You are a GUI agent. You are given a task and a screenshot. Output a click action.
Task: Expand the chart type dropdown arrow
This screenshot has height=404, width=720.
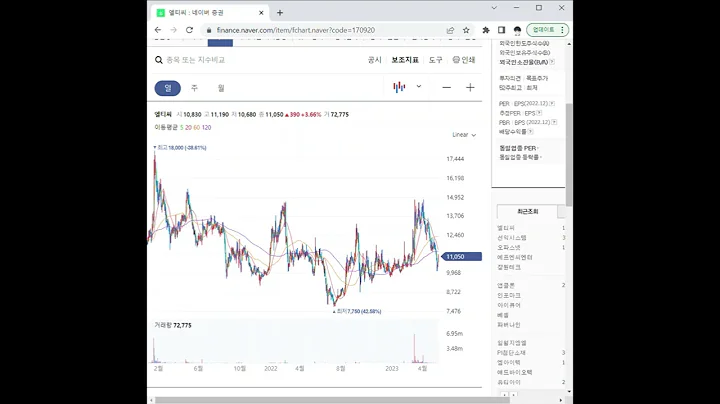pyautogui.click(x=419, y=86)
